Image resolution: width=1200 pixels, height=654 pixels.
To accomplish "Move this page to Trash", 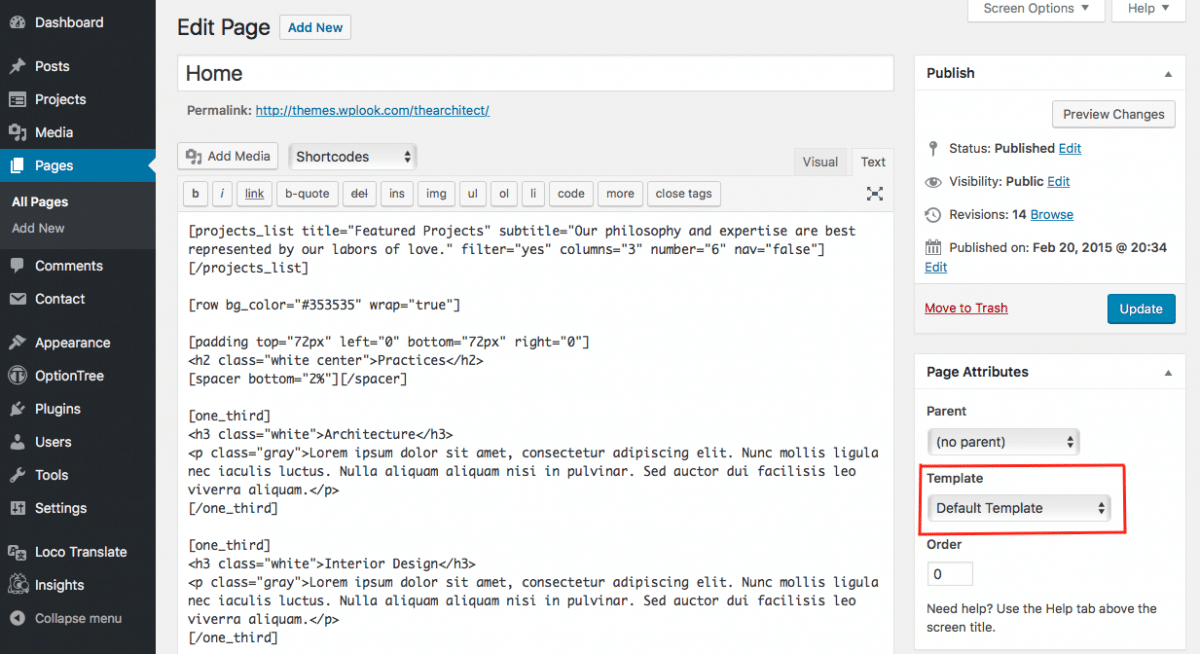I will pyautogui.click(x=965, y=308).
